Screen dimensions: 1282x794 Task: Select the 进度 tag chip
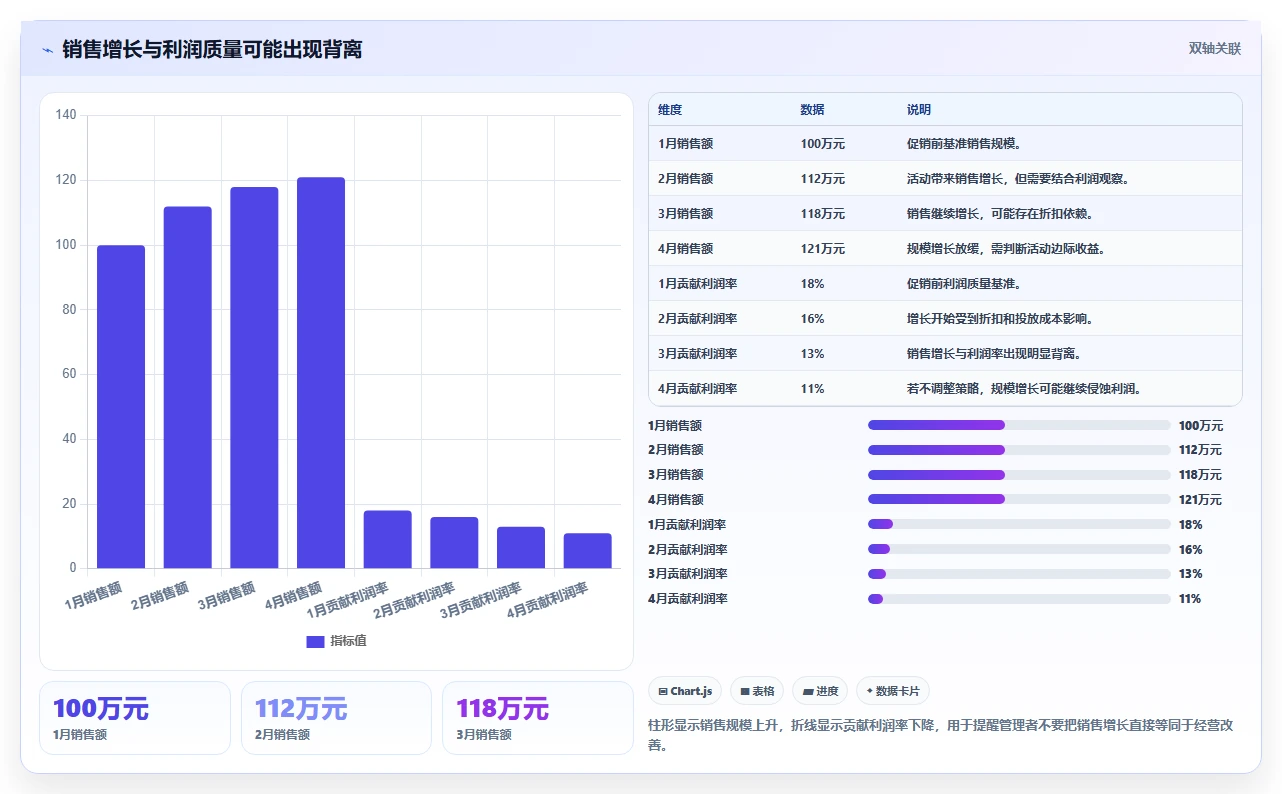coord(820,691)
